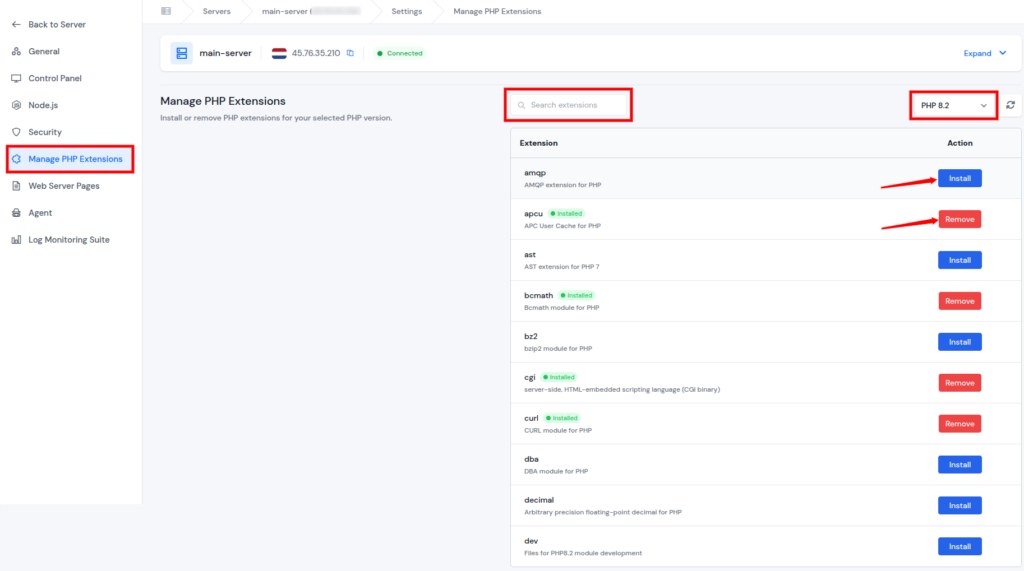Click the Agent sidebar icon
The width and height of the screenshot is (1024, 571).
16,212
